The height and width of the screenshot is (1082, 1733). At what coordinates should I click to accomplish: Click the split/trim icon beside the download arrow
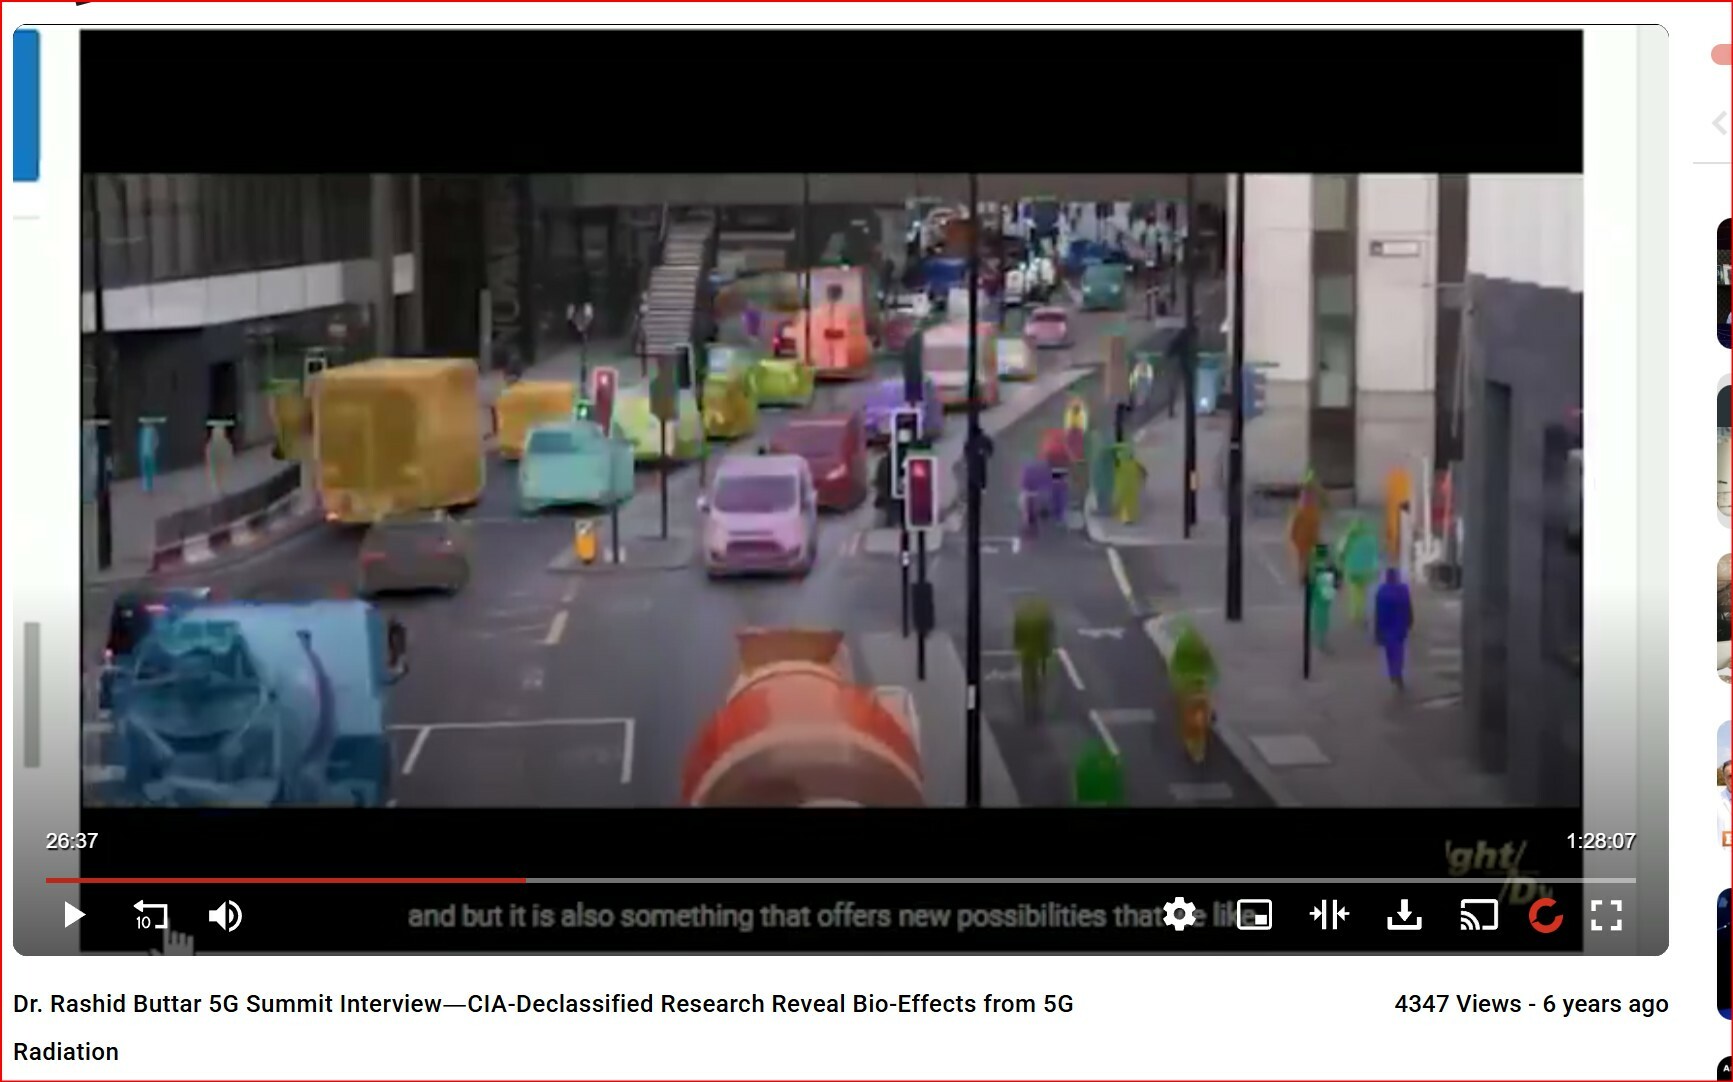tap(1329, 914)
